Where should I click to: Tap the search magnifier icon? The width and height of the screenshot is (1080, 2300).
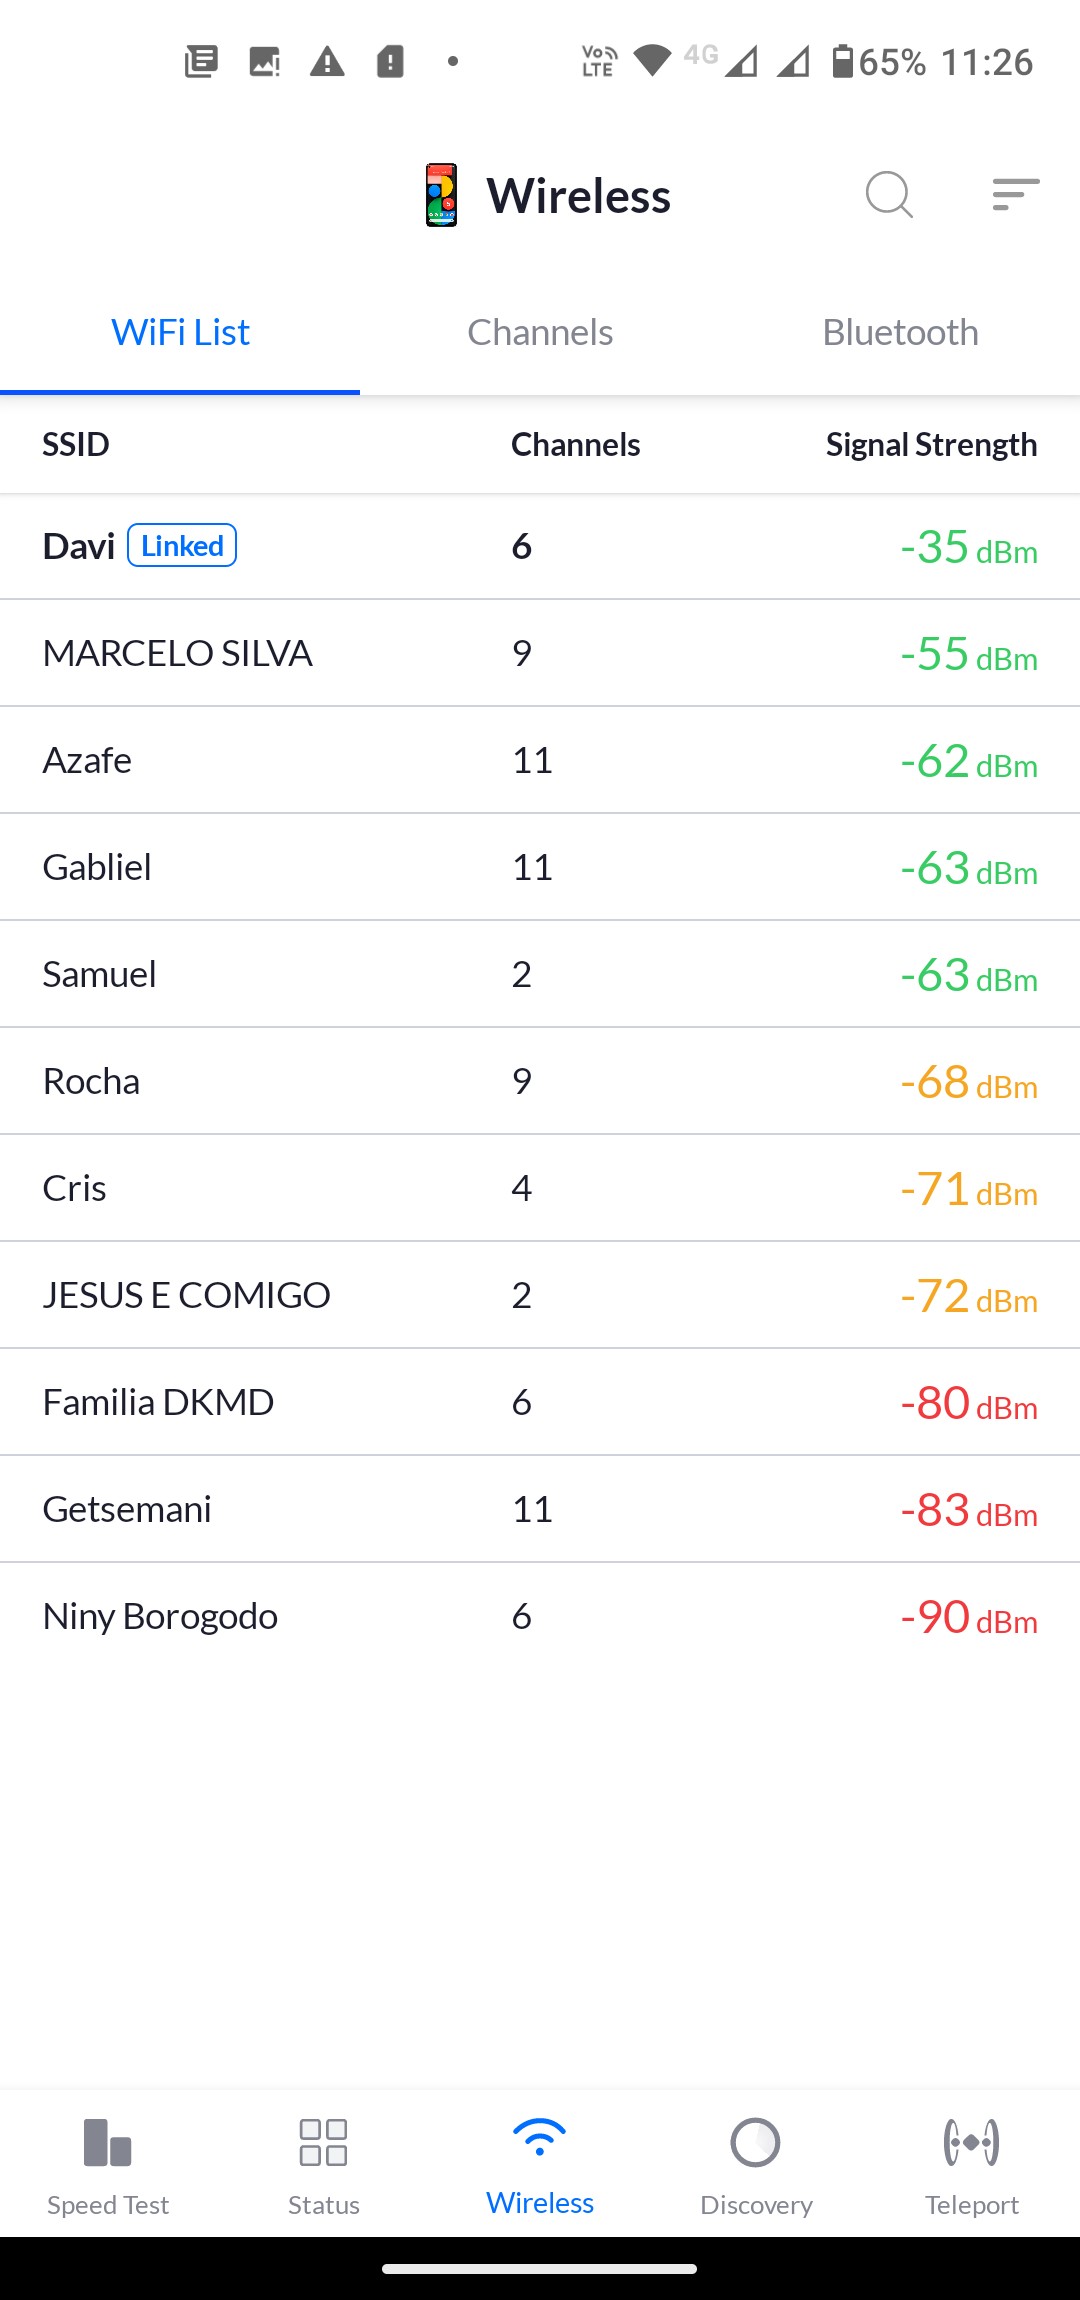(x=889, y=194)
